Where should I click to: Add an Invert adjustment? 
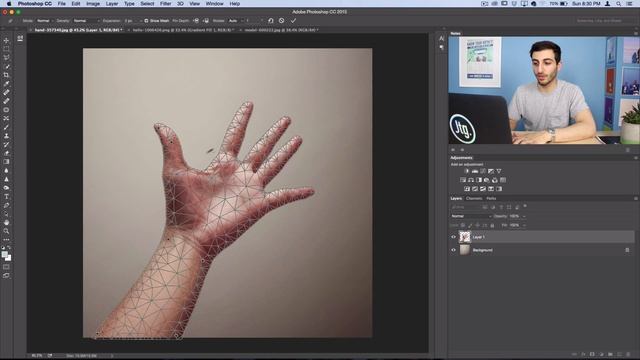(x=467, y=189)
